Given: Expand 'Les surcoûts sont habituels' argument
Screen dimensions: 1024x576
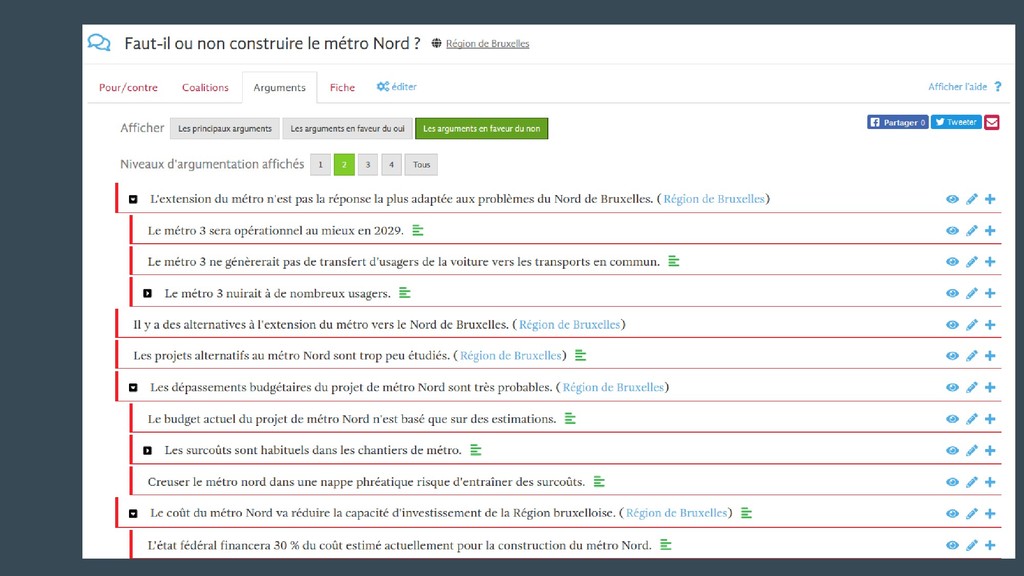Looking at the screenshot, I should tap(148, 451).
